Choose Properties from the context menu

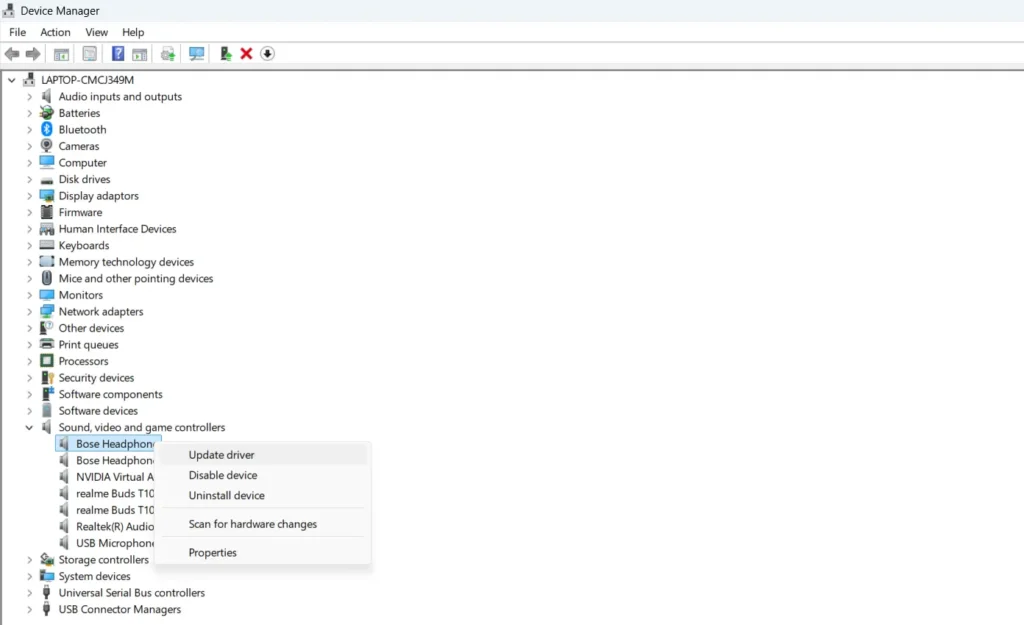[x=264, y=553]
